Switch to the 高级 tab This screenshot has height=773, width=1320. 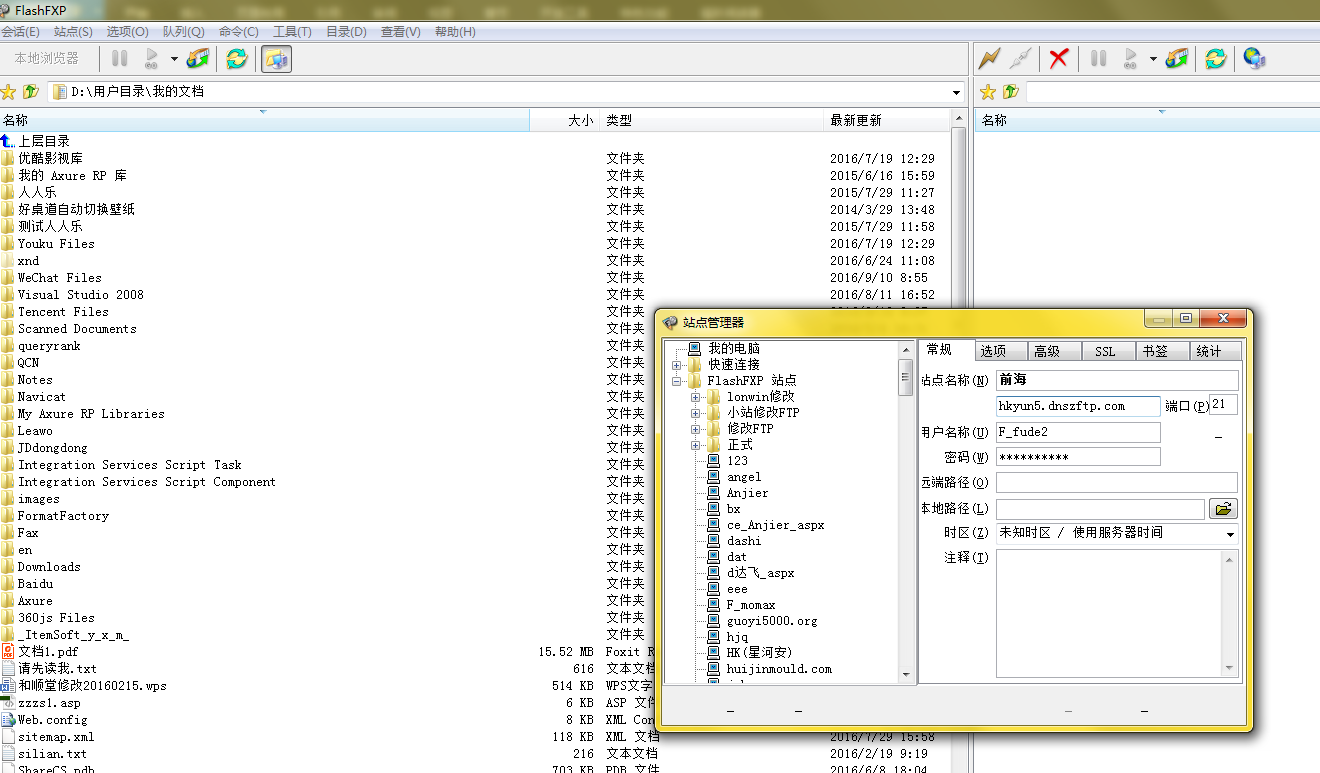pos(1047,351)
